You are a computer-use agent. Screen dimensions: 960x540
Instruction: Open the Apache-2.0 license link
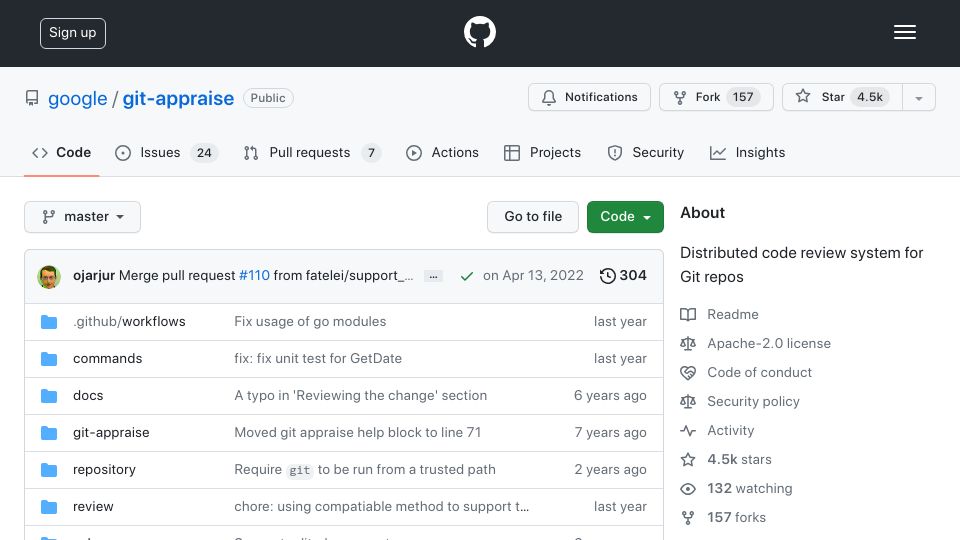[769, 343]
